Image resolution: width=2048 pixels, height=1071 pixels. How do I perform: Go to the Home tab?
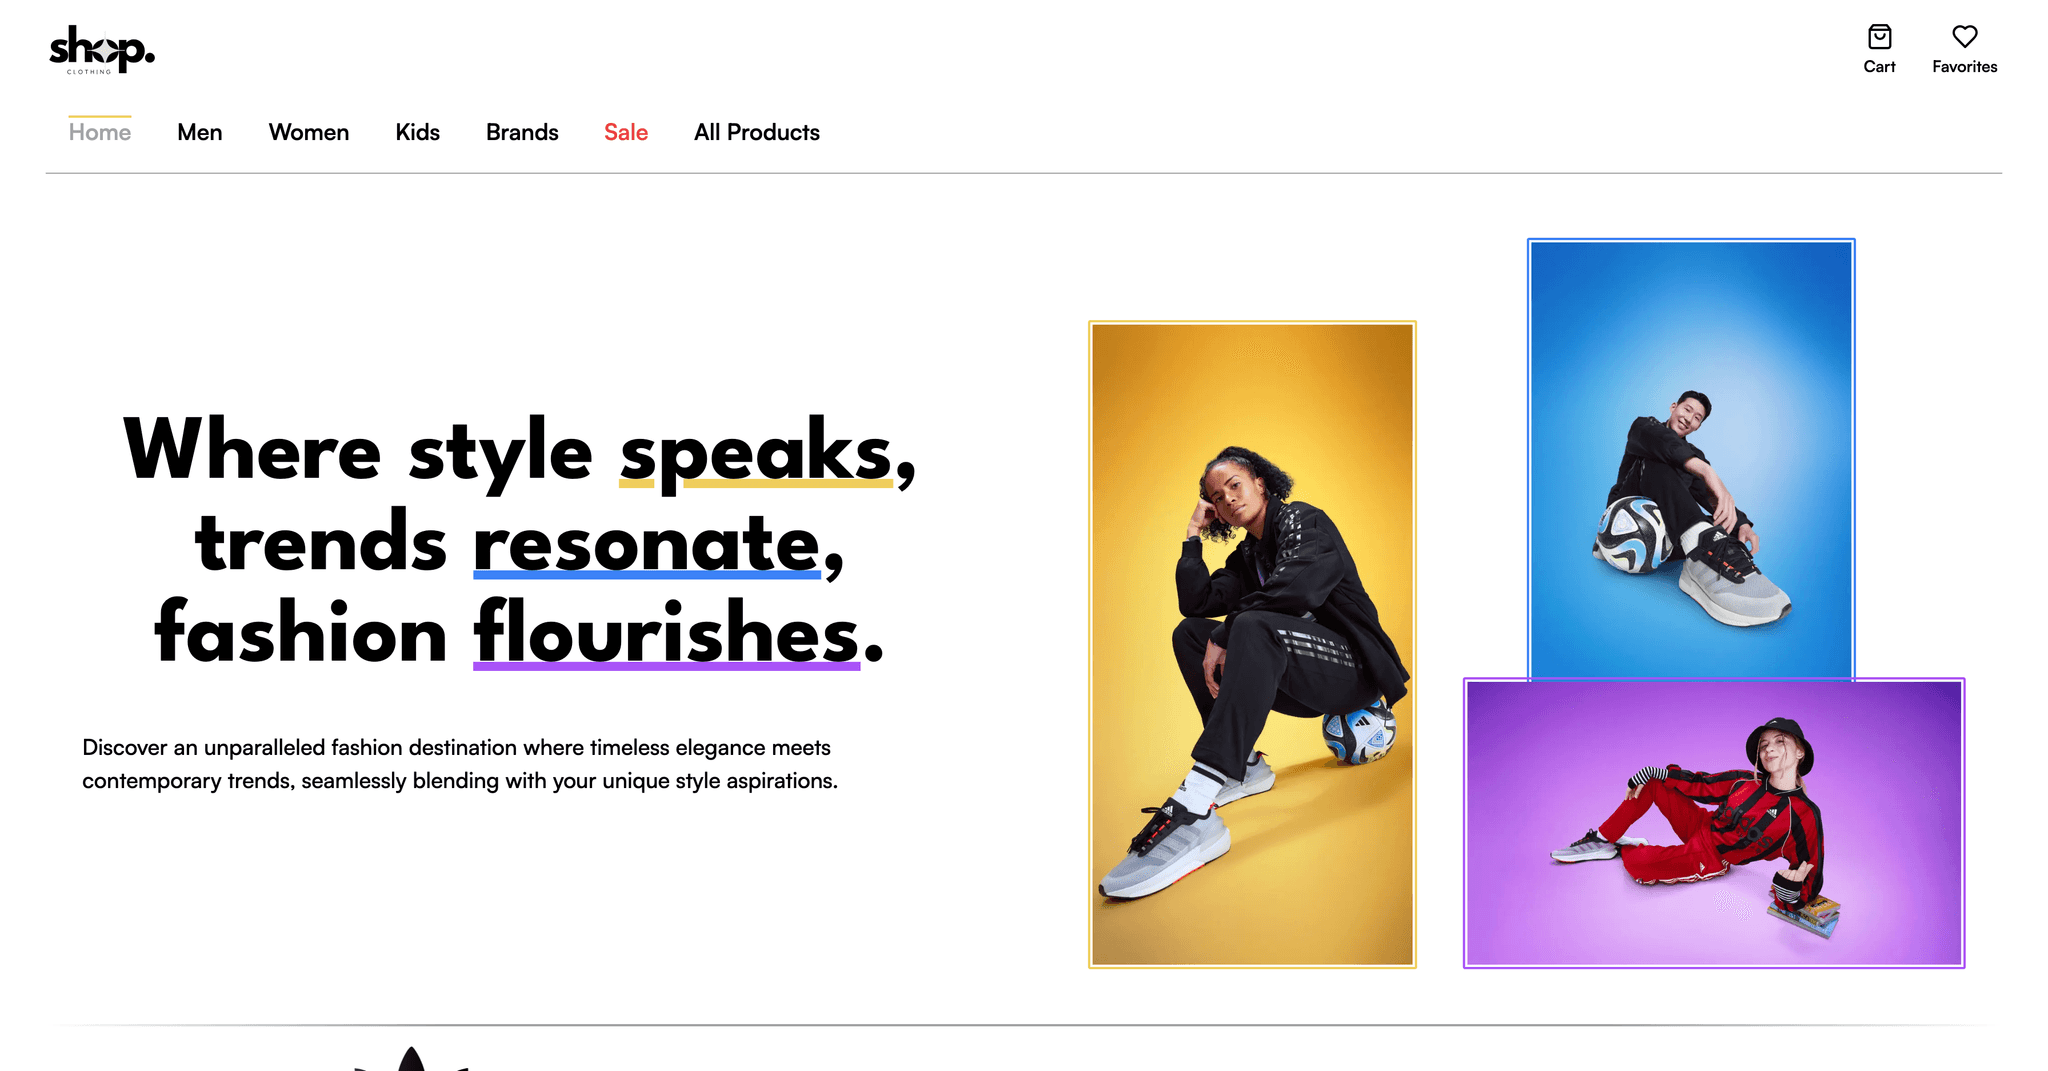tap(100, 132)
